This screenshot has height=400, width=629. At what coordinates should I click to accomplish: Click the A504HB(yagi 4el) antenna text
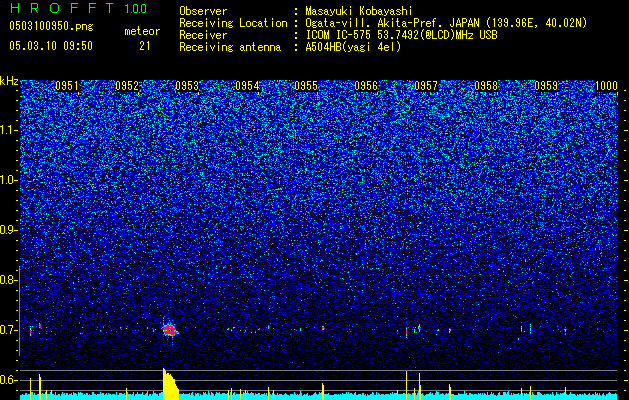tap(353, 47)
